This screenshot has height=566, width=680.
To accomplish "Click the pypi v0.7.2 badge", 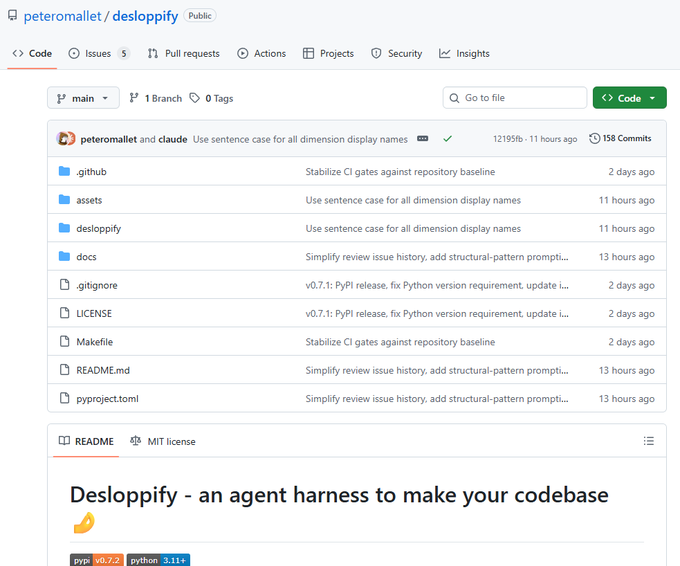I will pos(97,560).
